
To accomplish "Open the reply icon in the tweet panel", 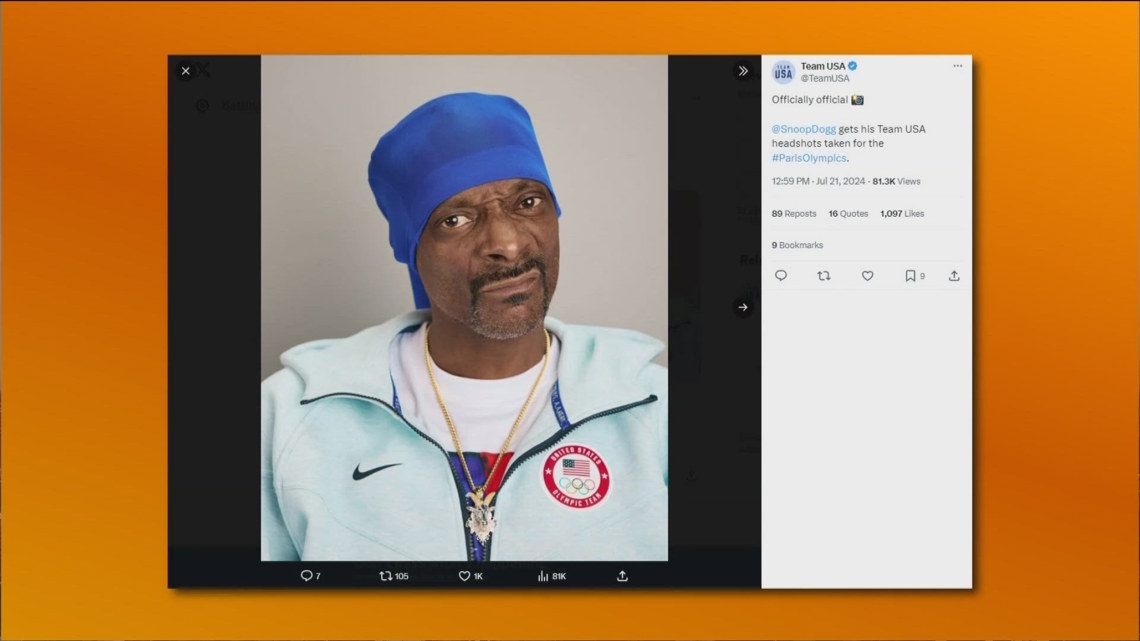I will click(x=780, y=276).
